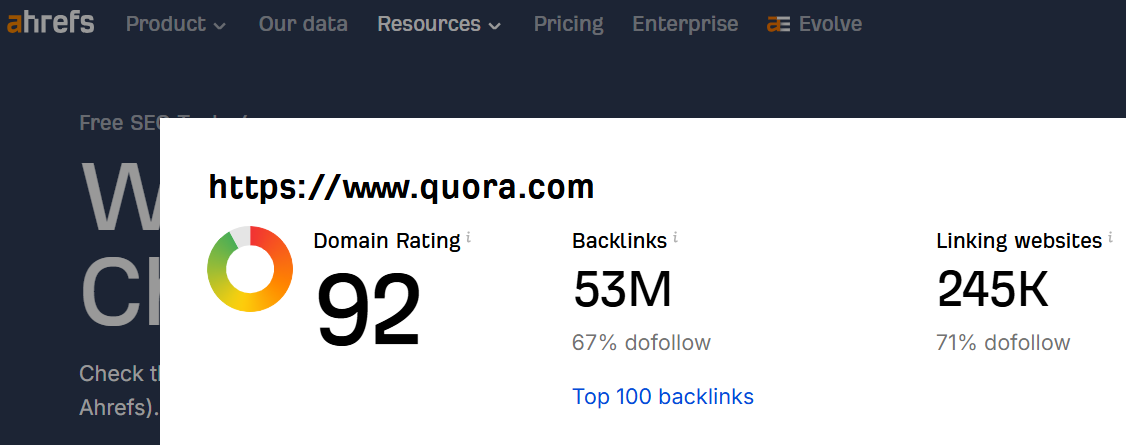1126x445 pixels.
Task: Open the Pricing page
Action: (569, 24)
